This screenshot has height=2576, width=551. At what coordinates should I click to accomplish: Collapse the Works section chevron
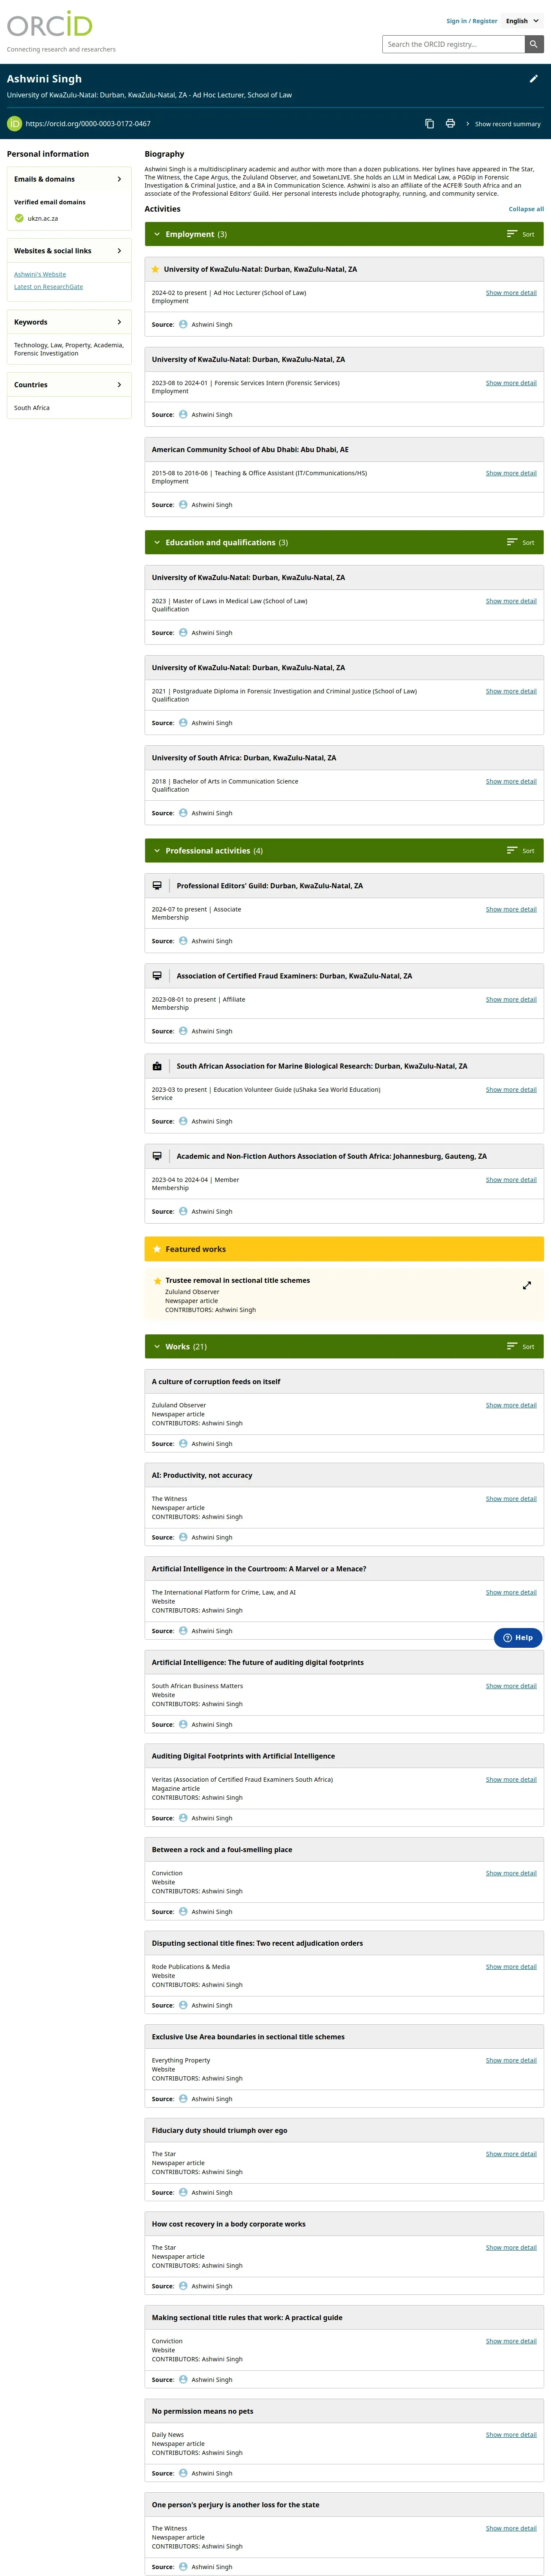(157, 1347)
